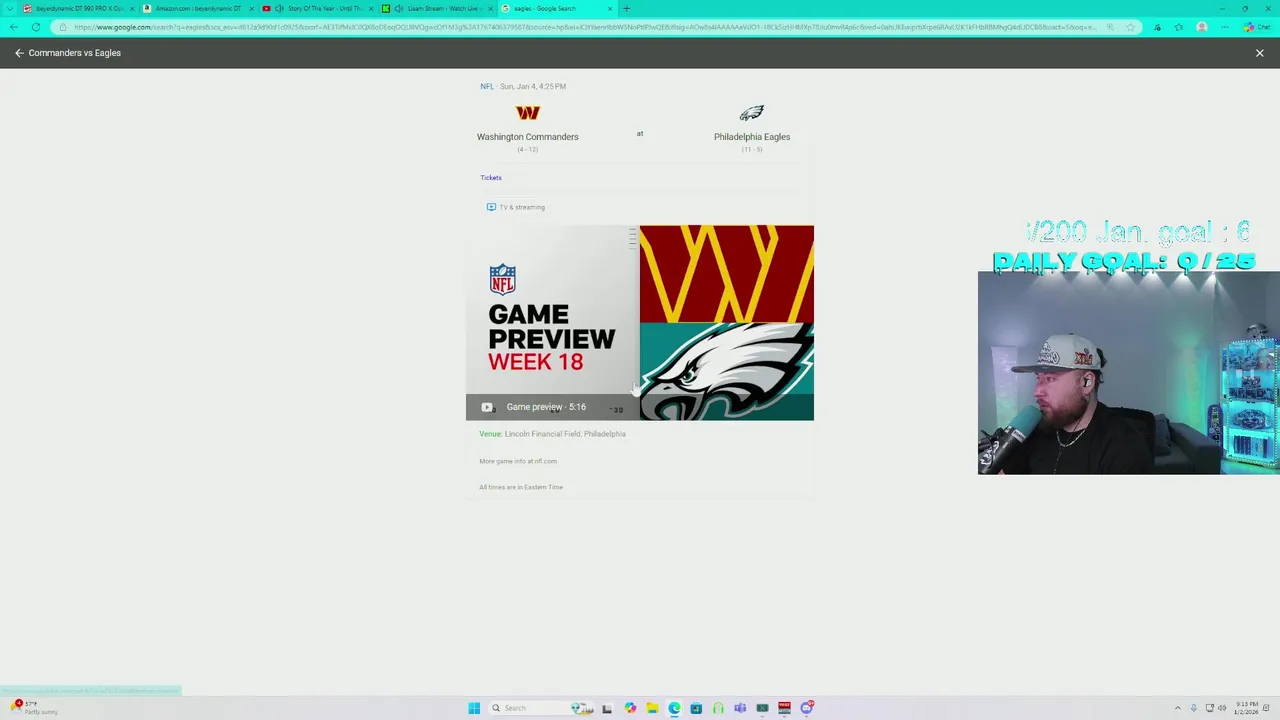Open the Game Preview Week 18 thumbnail
The width and height of the screenshot is (1280, 720).
pyautogui.click(x=640, y=322)
